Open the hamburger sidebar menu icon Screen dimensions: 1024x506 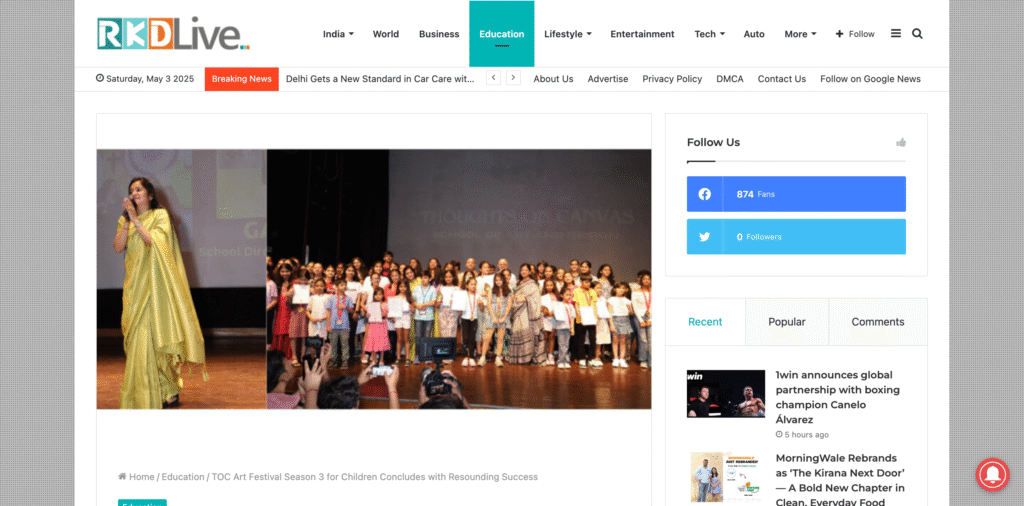[896, 33]
